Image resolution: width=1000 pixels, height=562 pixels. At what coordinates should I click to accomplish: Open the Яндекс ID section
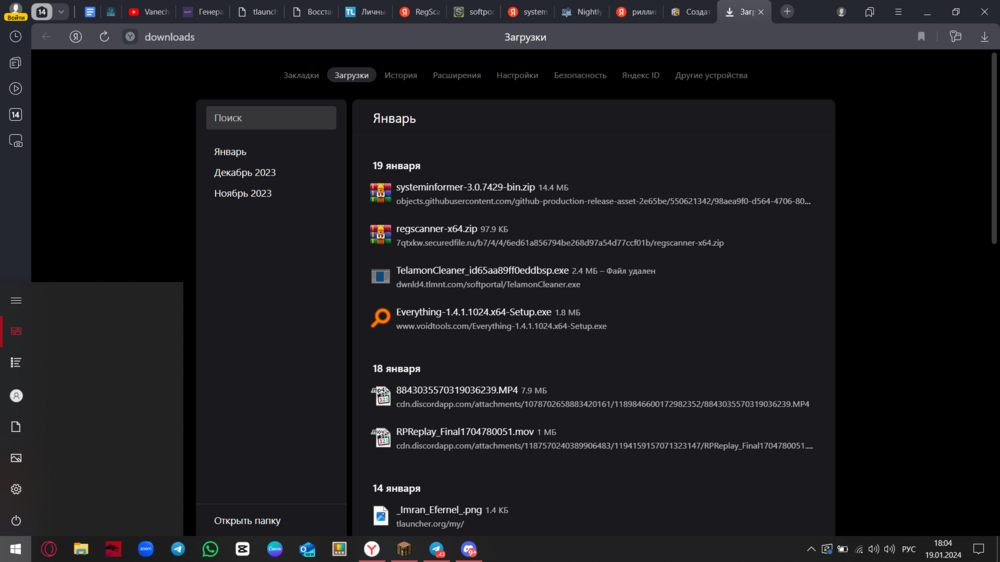coord(640,75)
